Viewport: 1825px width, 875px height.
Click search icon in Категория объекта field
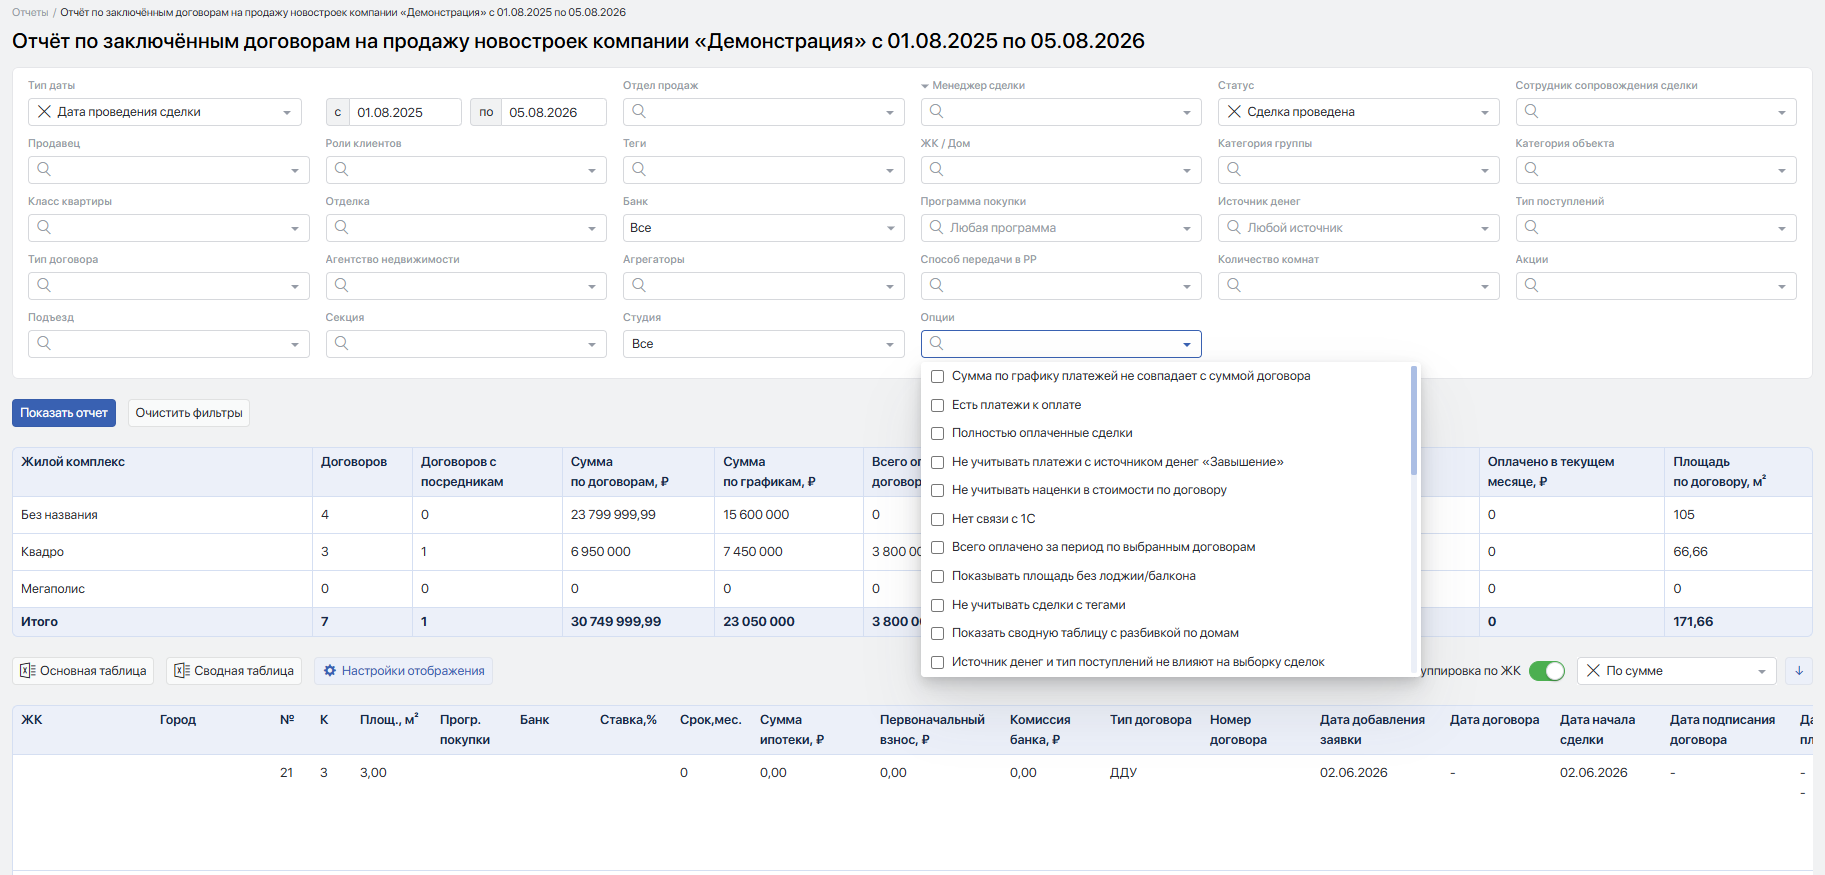click(1532, 169)
